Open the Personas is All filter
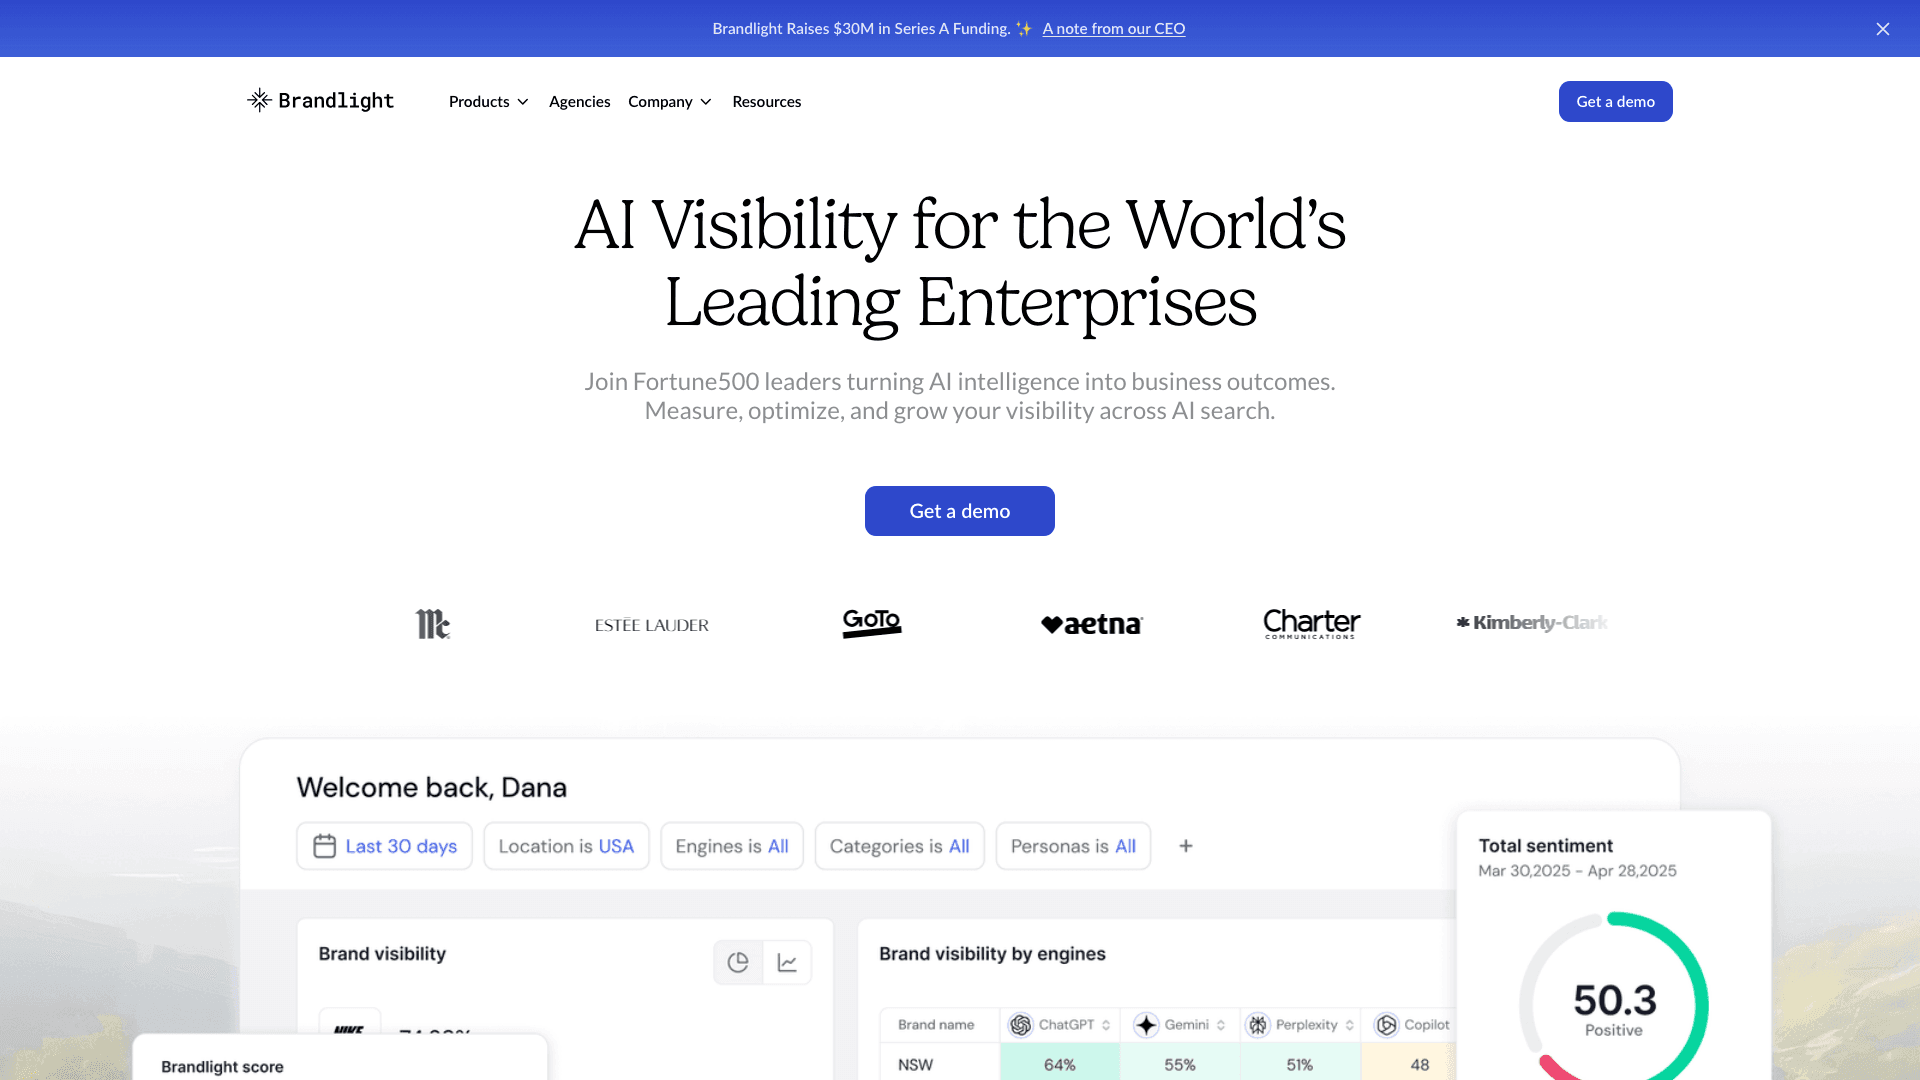 tap(1073, 846)
